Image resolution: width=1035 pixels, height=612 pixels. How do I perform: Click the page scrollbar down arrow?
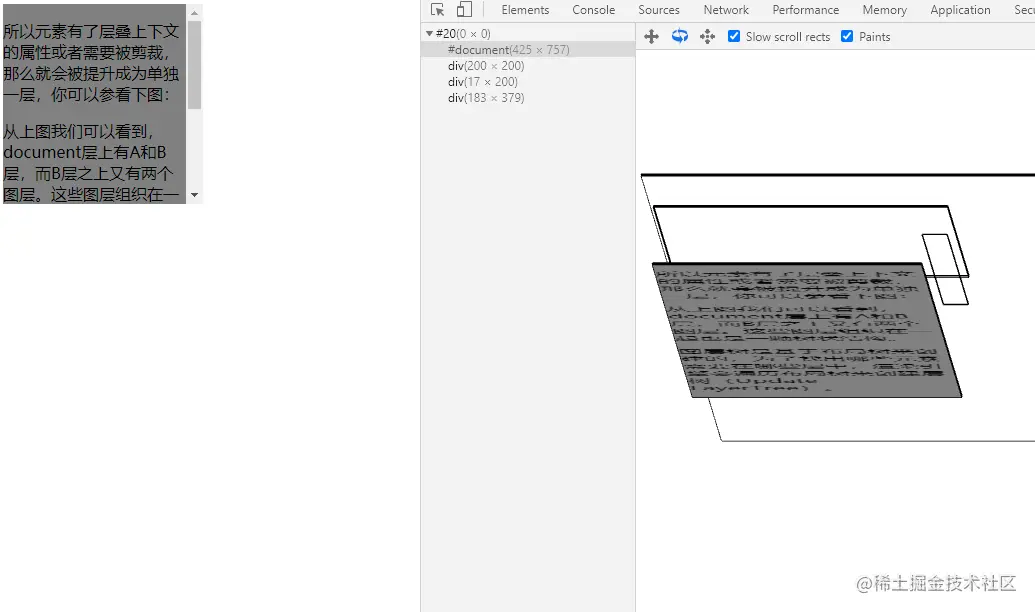194,195
